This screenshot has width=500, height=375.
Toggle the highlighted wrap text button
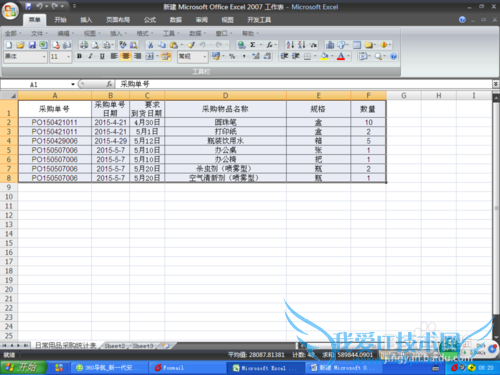[x=166, y=56]
